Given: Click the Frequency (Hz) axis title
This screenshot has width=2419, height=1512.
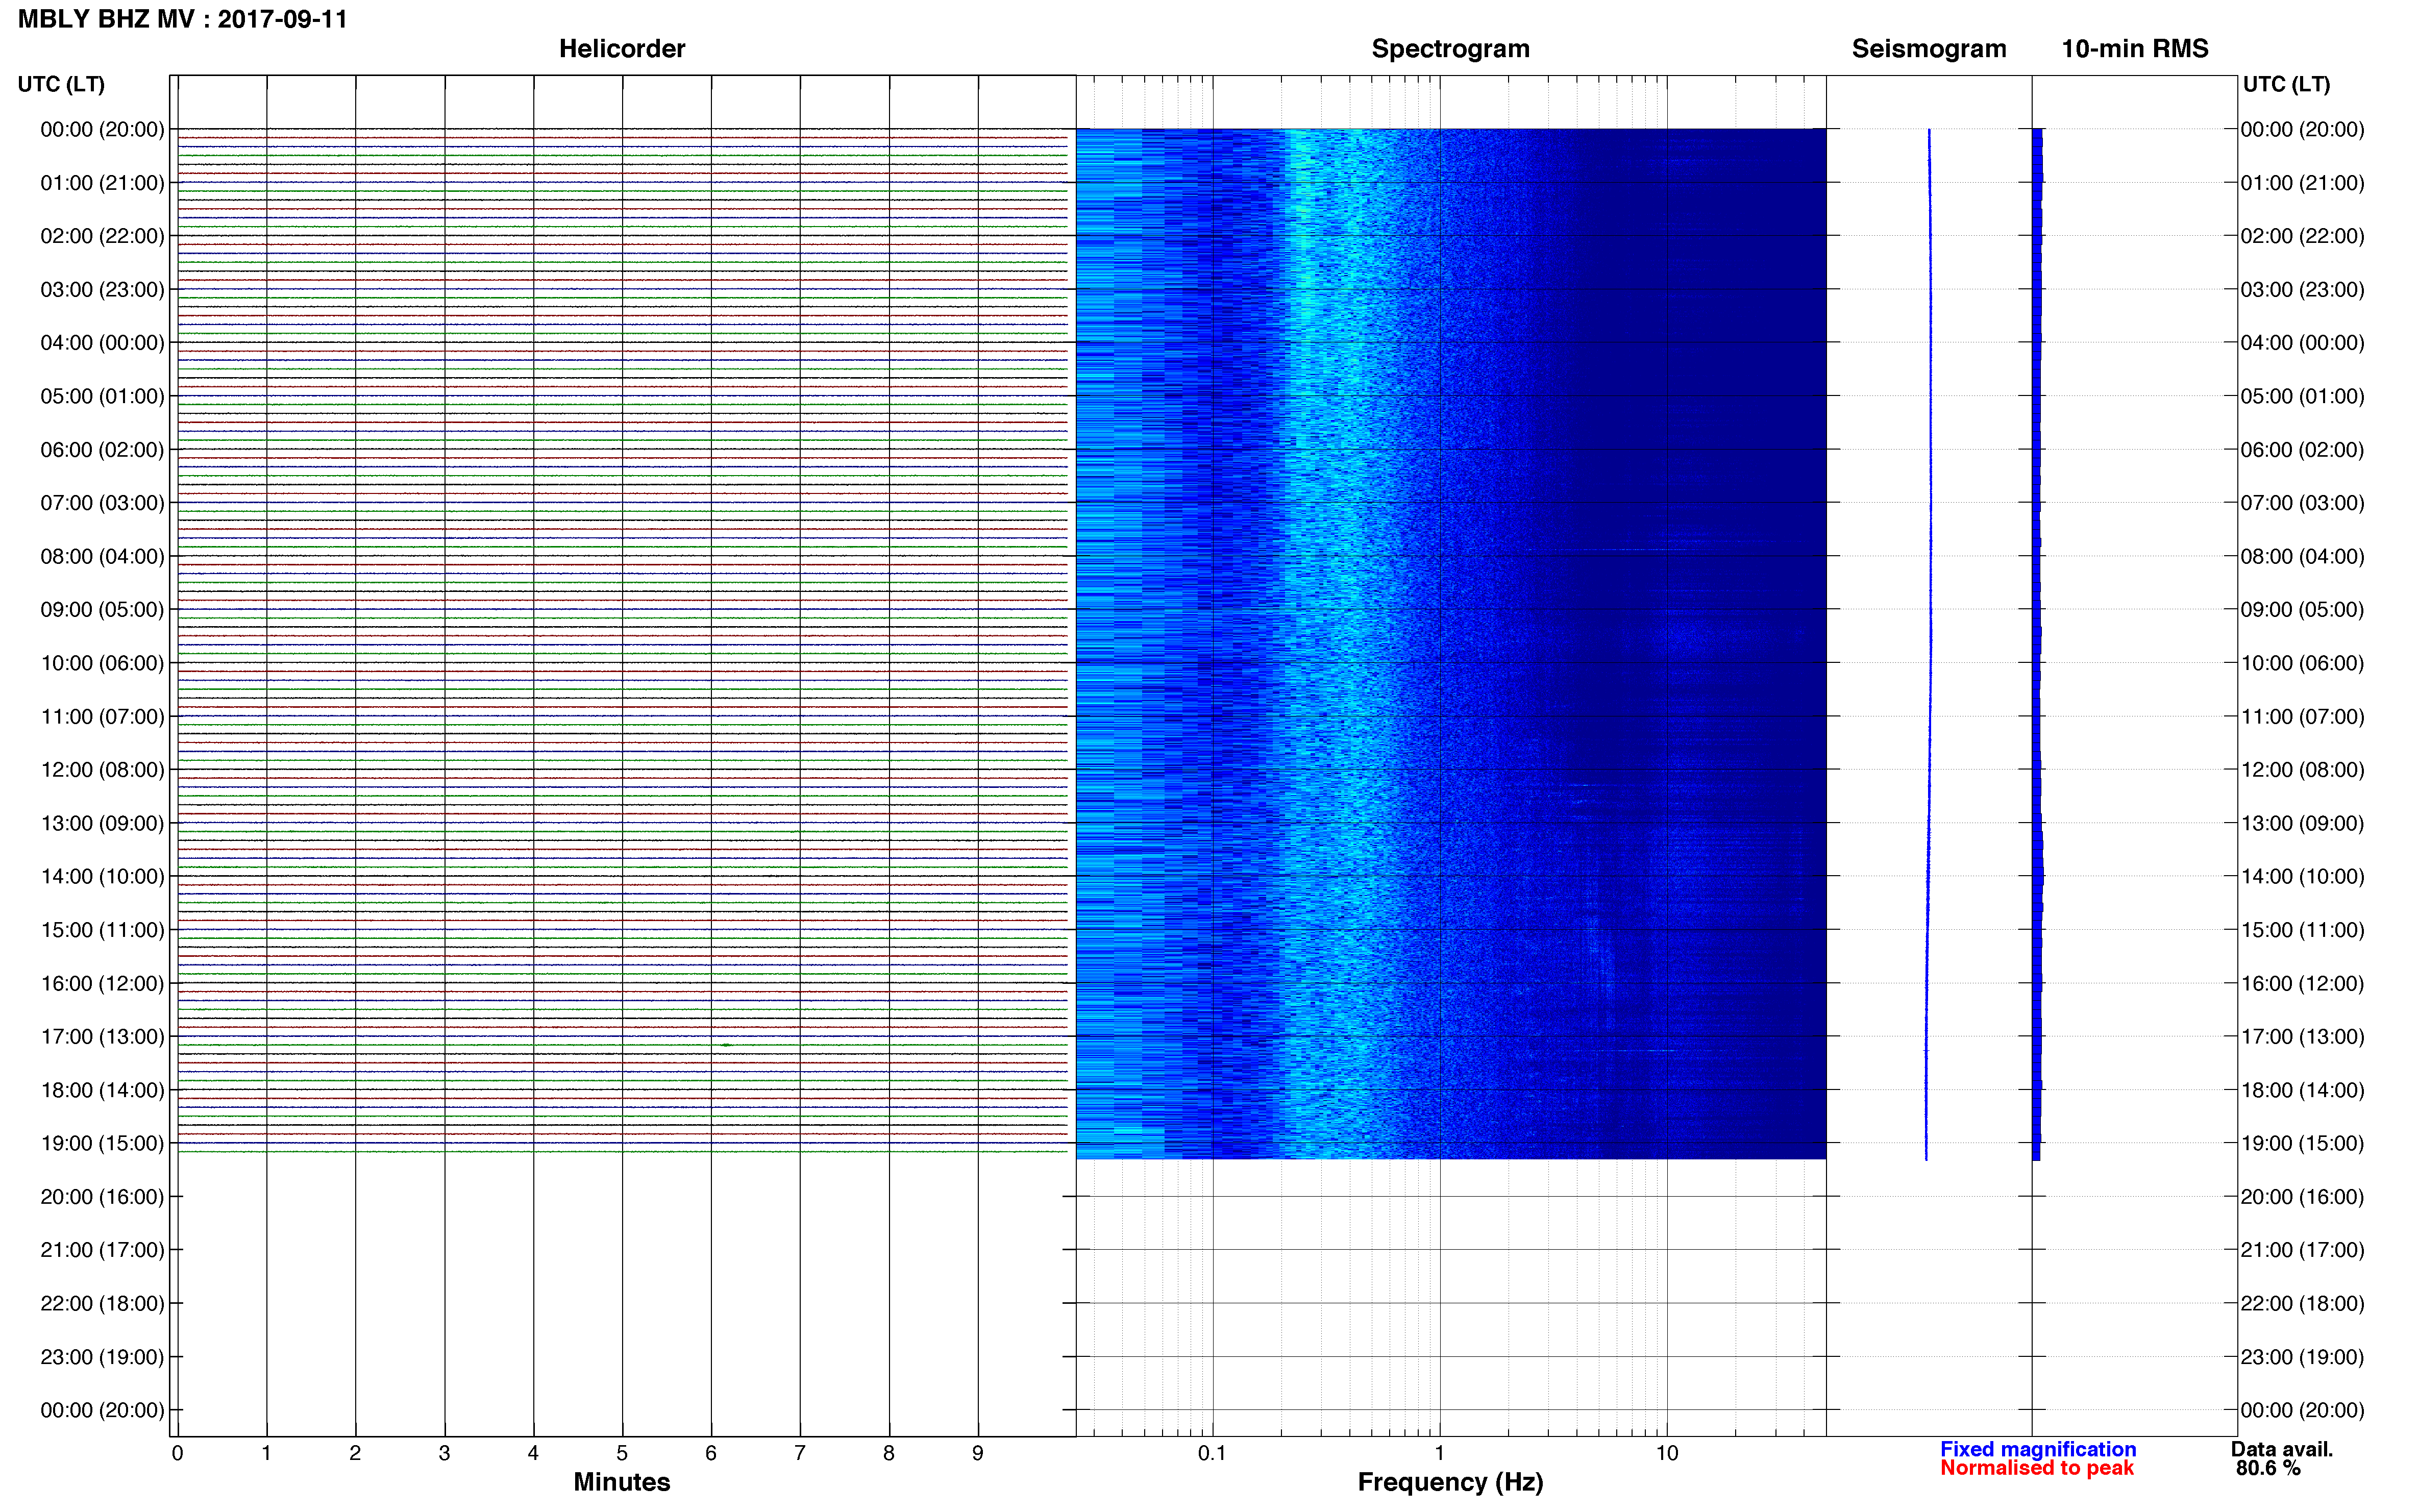Looking at the screenshot, I should [x=1450, y=1482].
